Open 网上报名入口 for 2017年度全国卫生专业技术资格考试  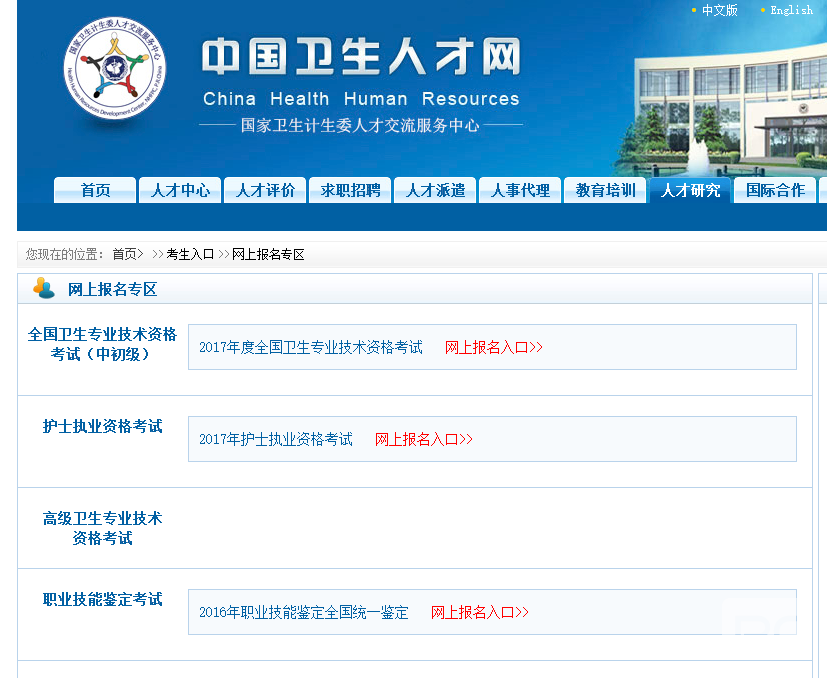coord(494,347)
